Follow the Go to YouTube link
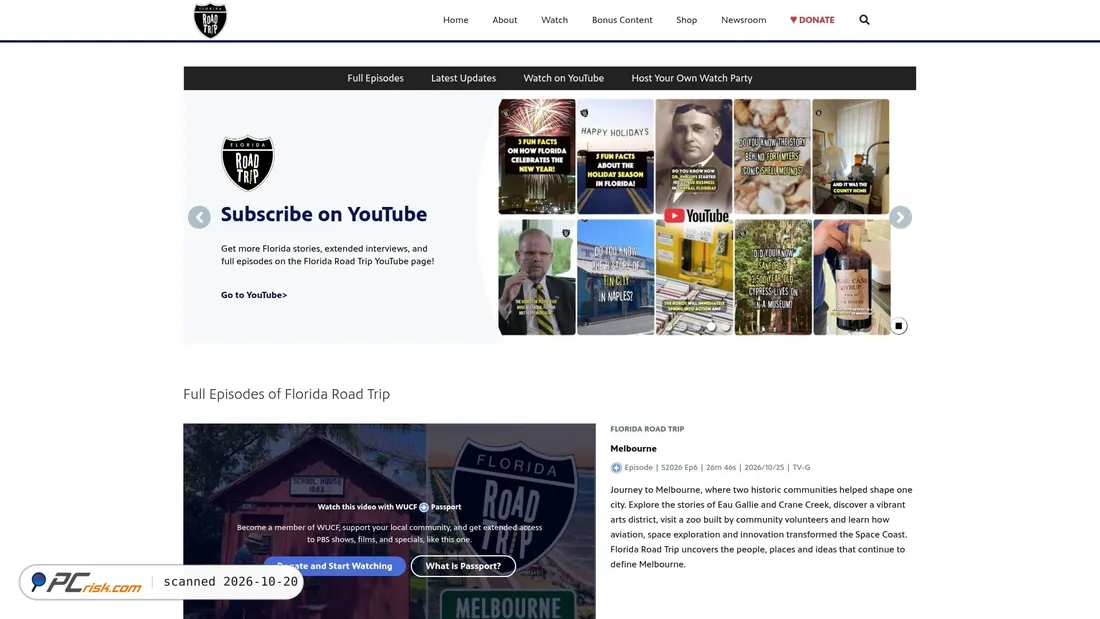Screen dimensions: 1100x619 click(254, 295)
